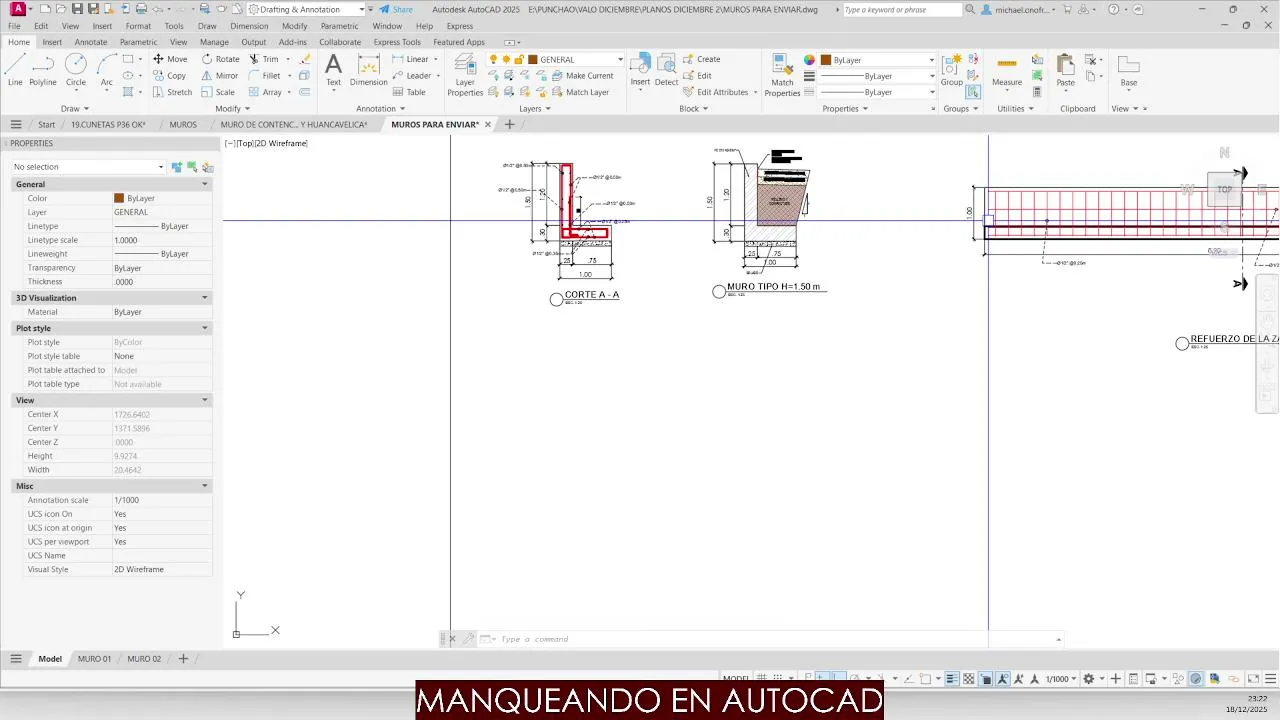
Task: Click the Match Properties tool
Action: [782, 75]
